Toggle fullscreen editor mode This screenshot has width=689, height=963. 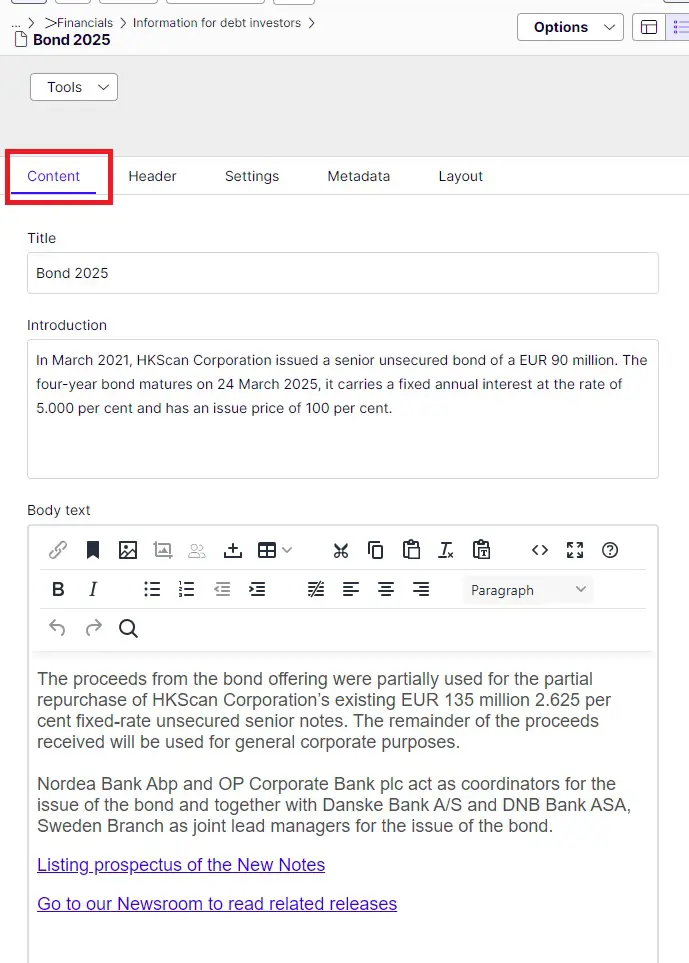[575, 550]
